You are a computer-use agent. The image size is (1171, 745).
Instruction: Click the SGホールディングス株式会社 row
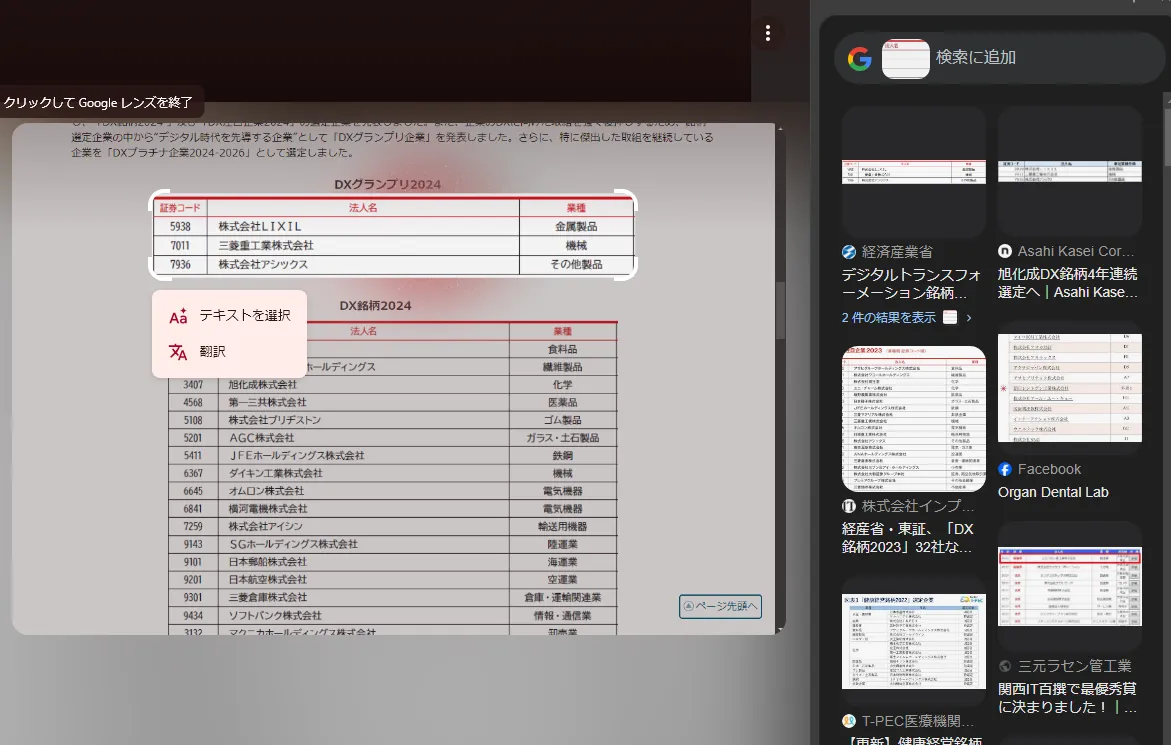click(393, 544)
